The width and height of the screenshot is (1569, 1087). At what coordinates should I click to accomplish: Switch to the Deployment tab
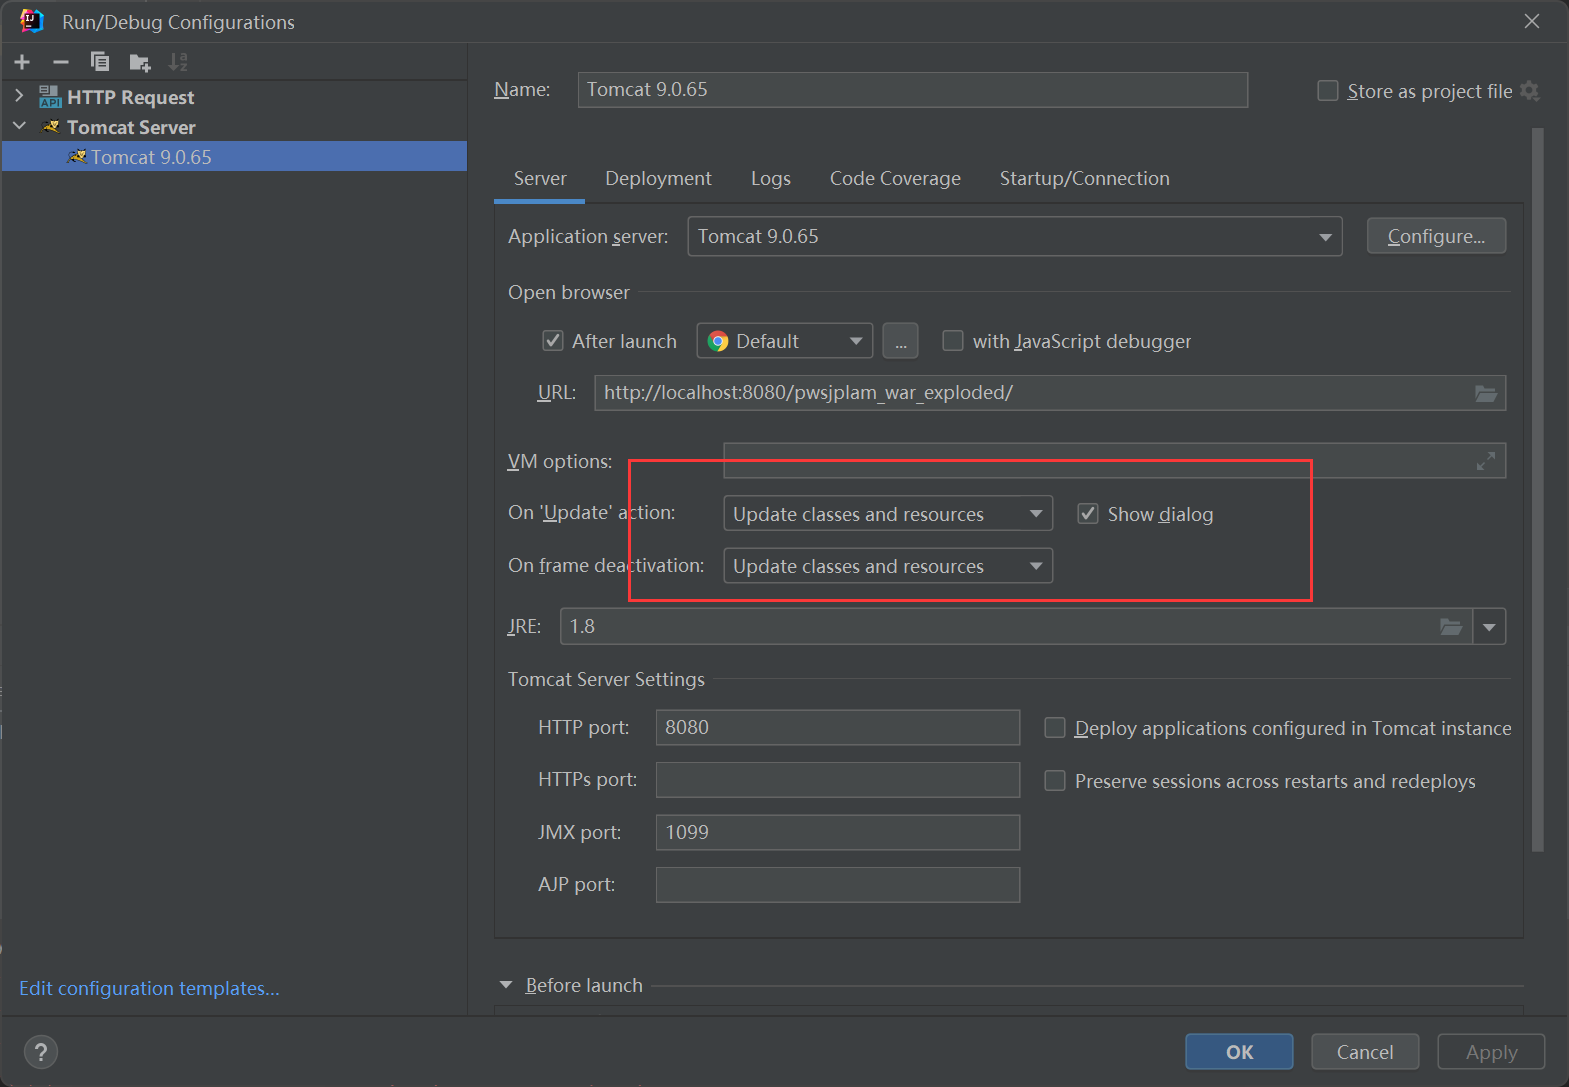coord(658,179)
